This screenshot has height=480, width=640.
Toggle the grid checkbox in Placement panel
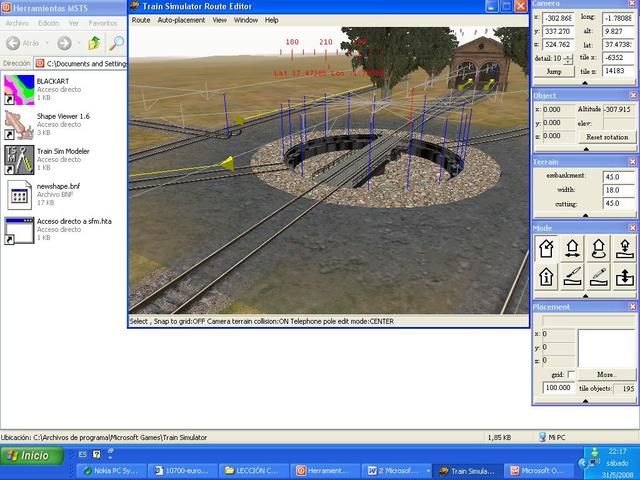[572, 374]
